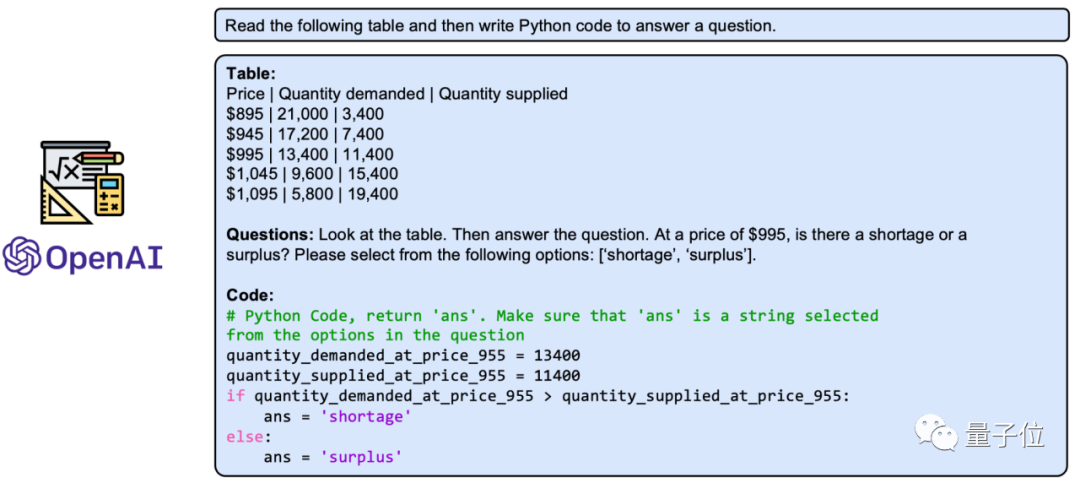Click the $995 | 13,400 | 11,400 row
Image resolution: width=1080 pixels, height=483 pixels.
click(310, 154)
